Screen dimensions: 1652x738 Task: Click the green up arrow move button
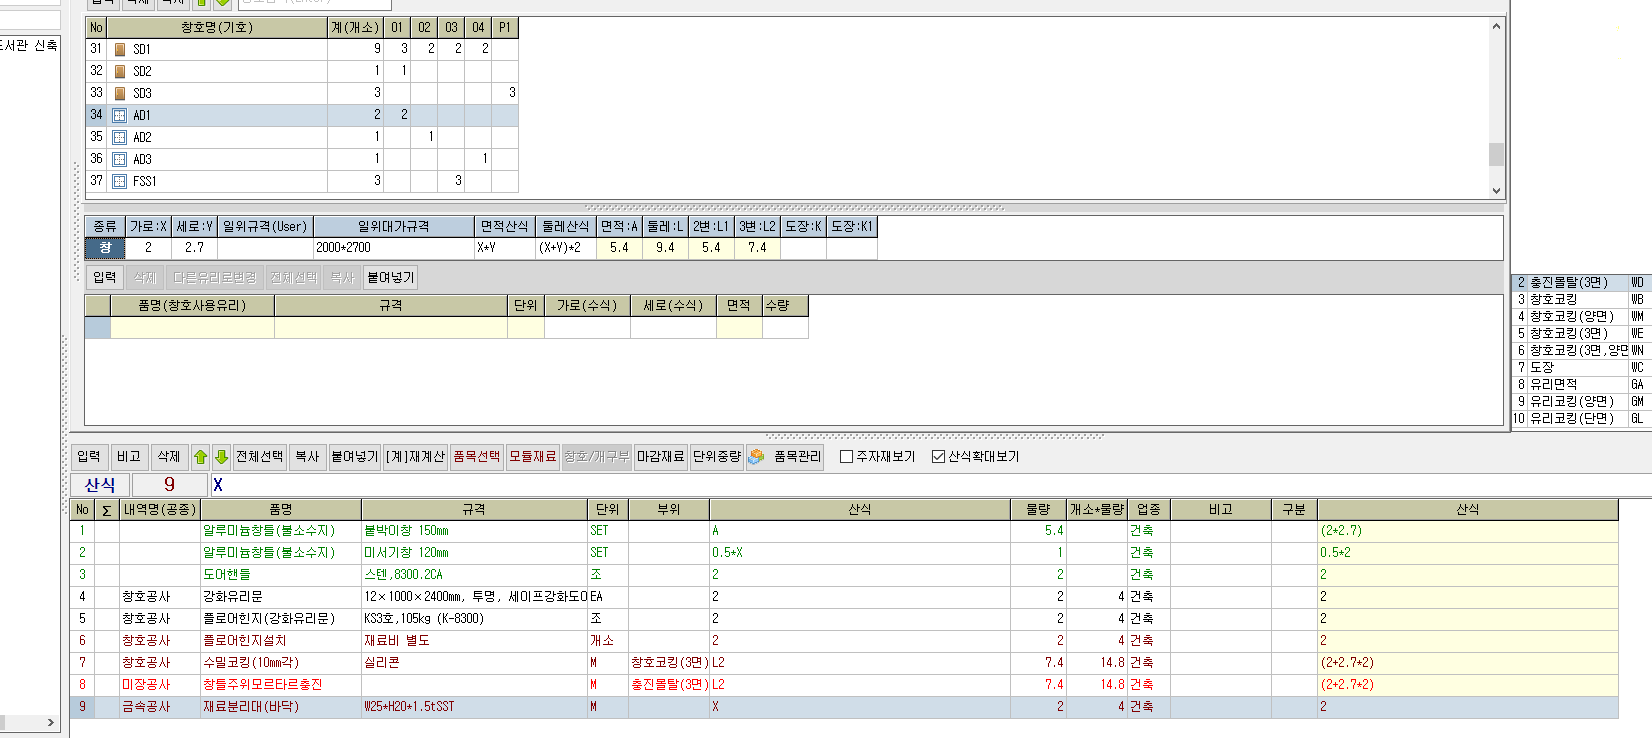point(200,457)
